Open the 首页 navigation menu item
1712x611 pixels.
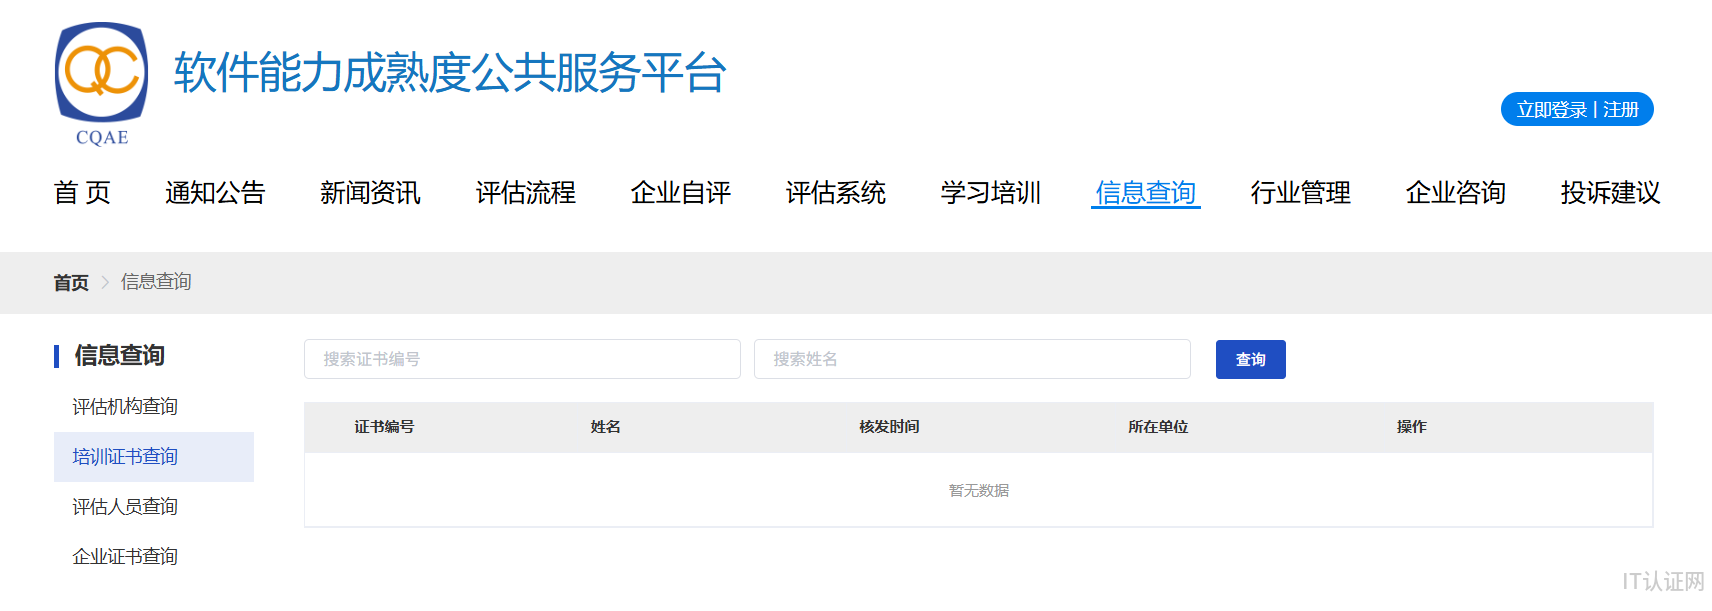[82, 192]
